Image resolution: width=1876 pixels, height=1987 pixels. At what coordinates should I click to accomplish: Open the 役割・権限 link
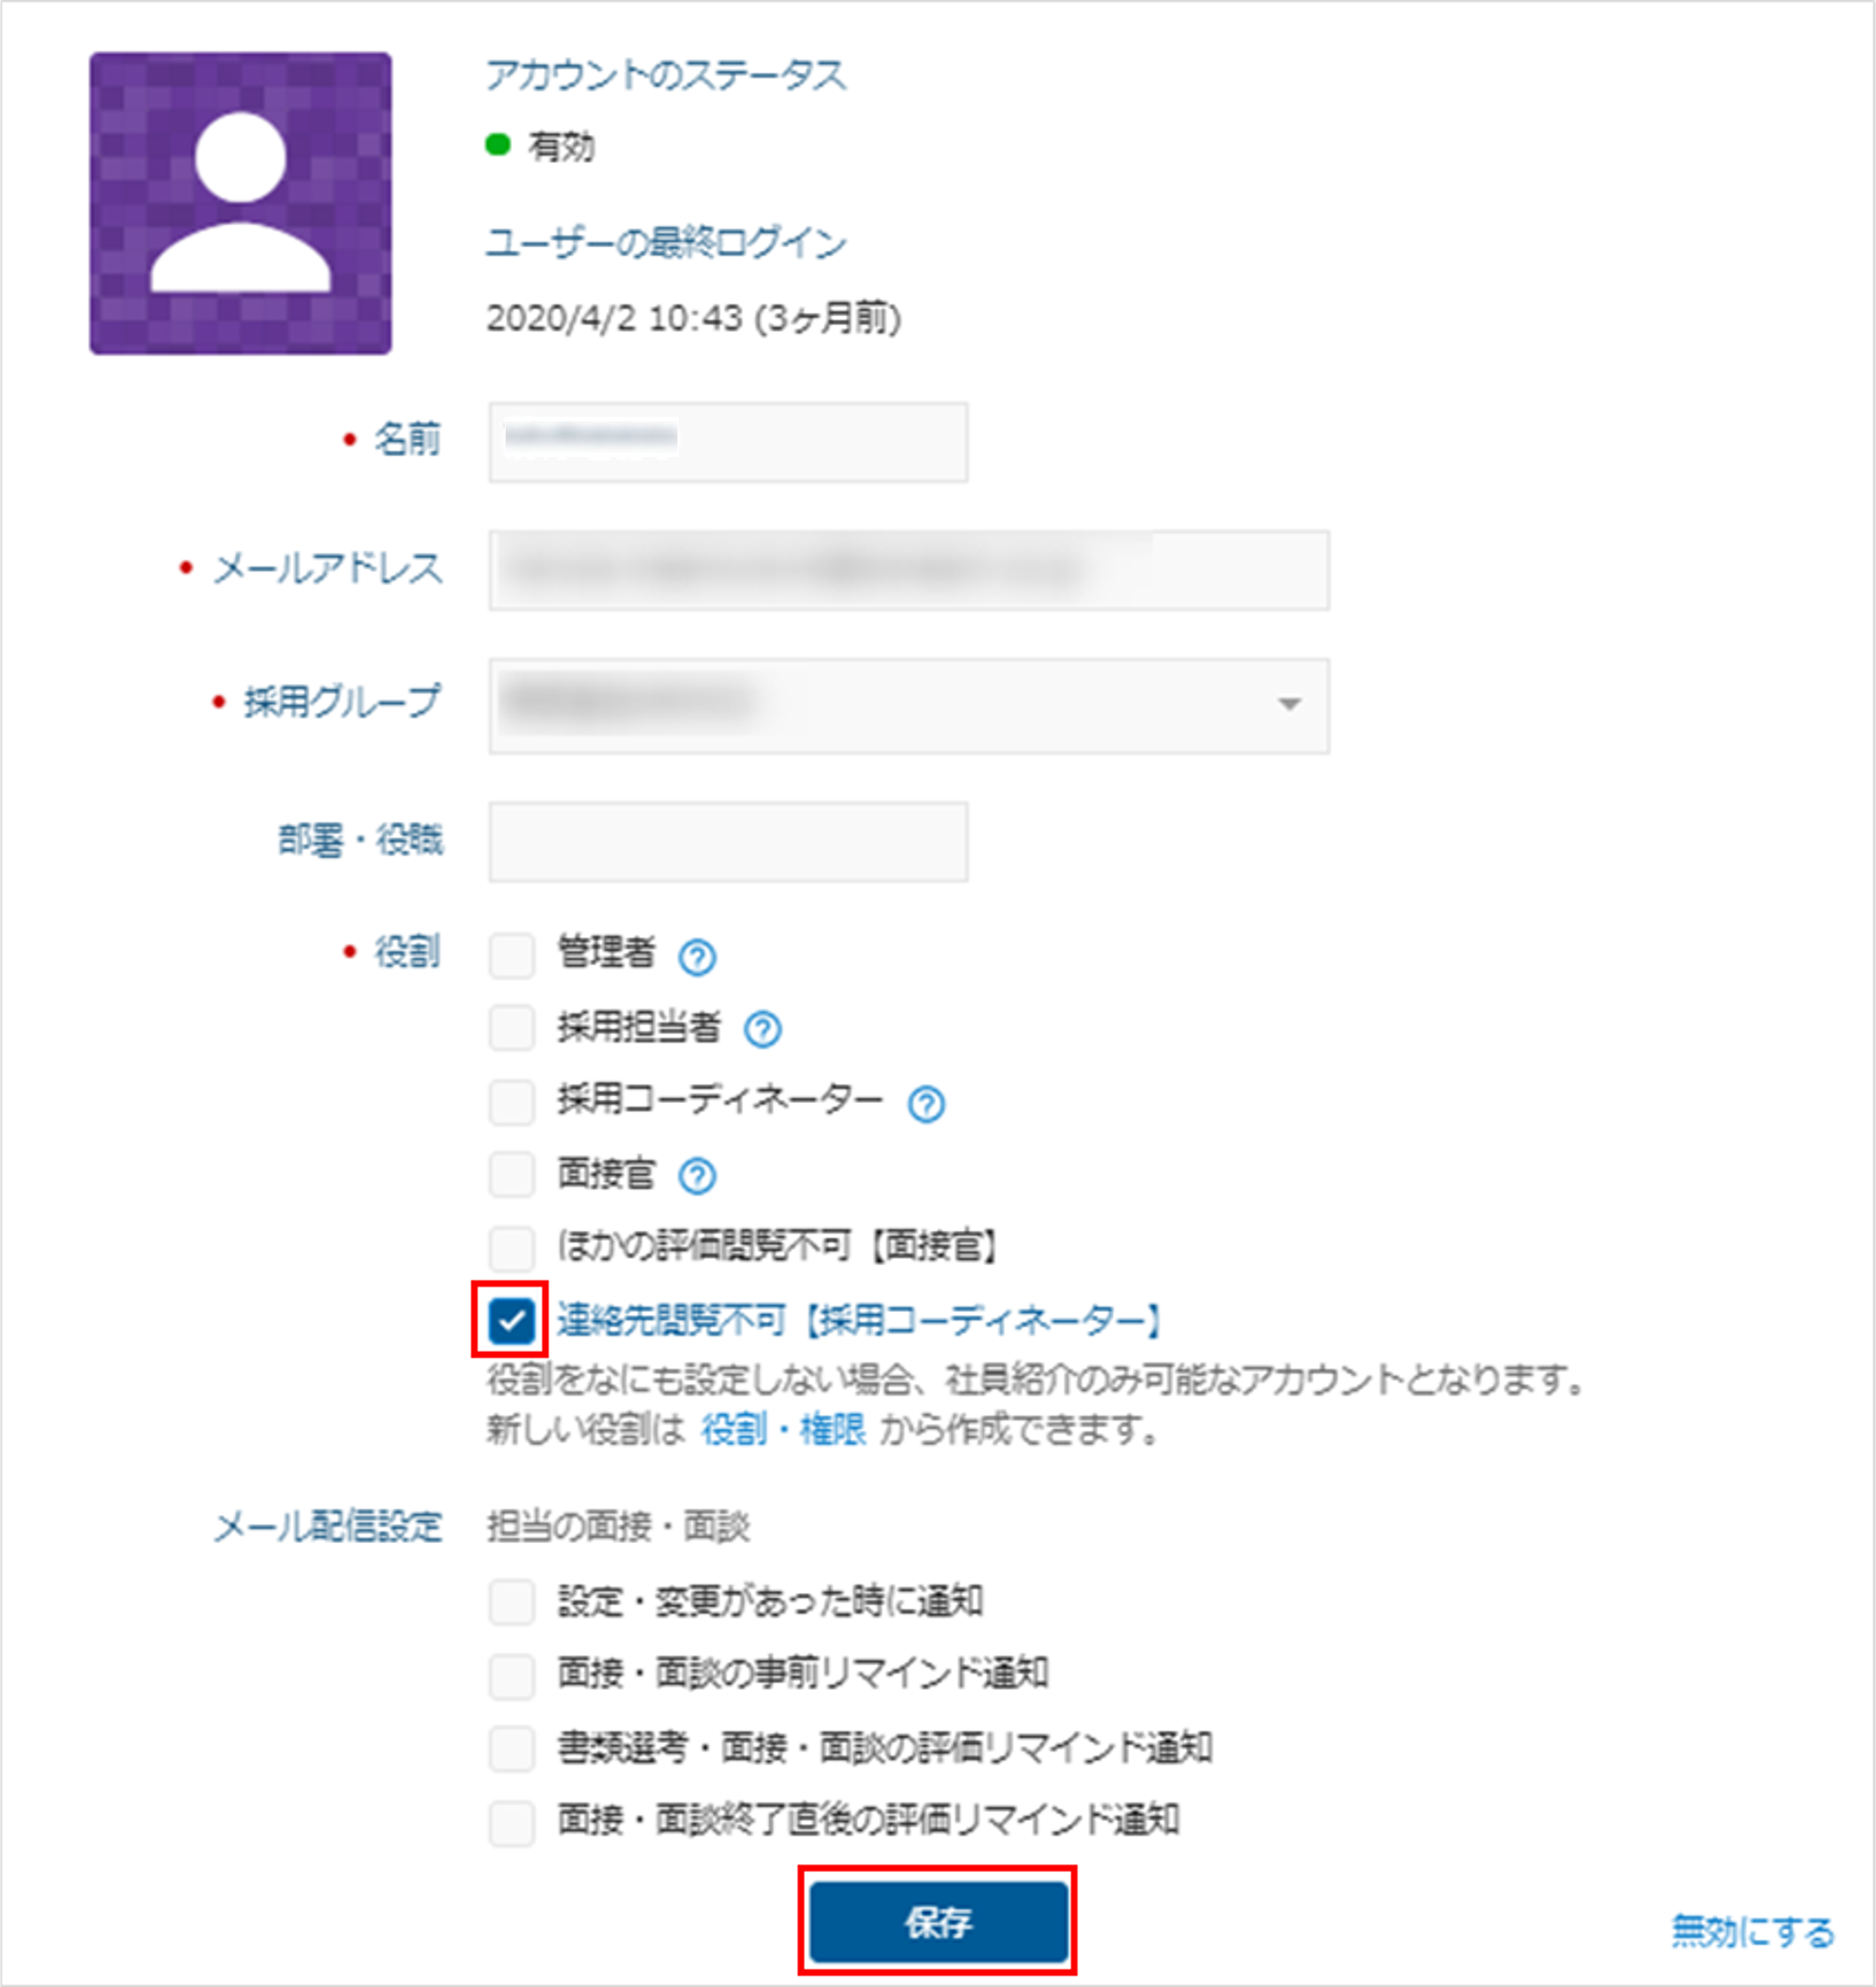coord(783,1430)
